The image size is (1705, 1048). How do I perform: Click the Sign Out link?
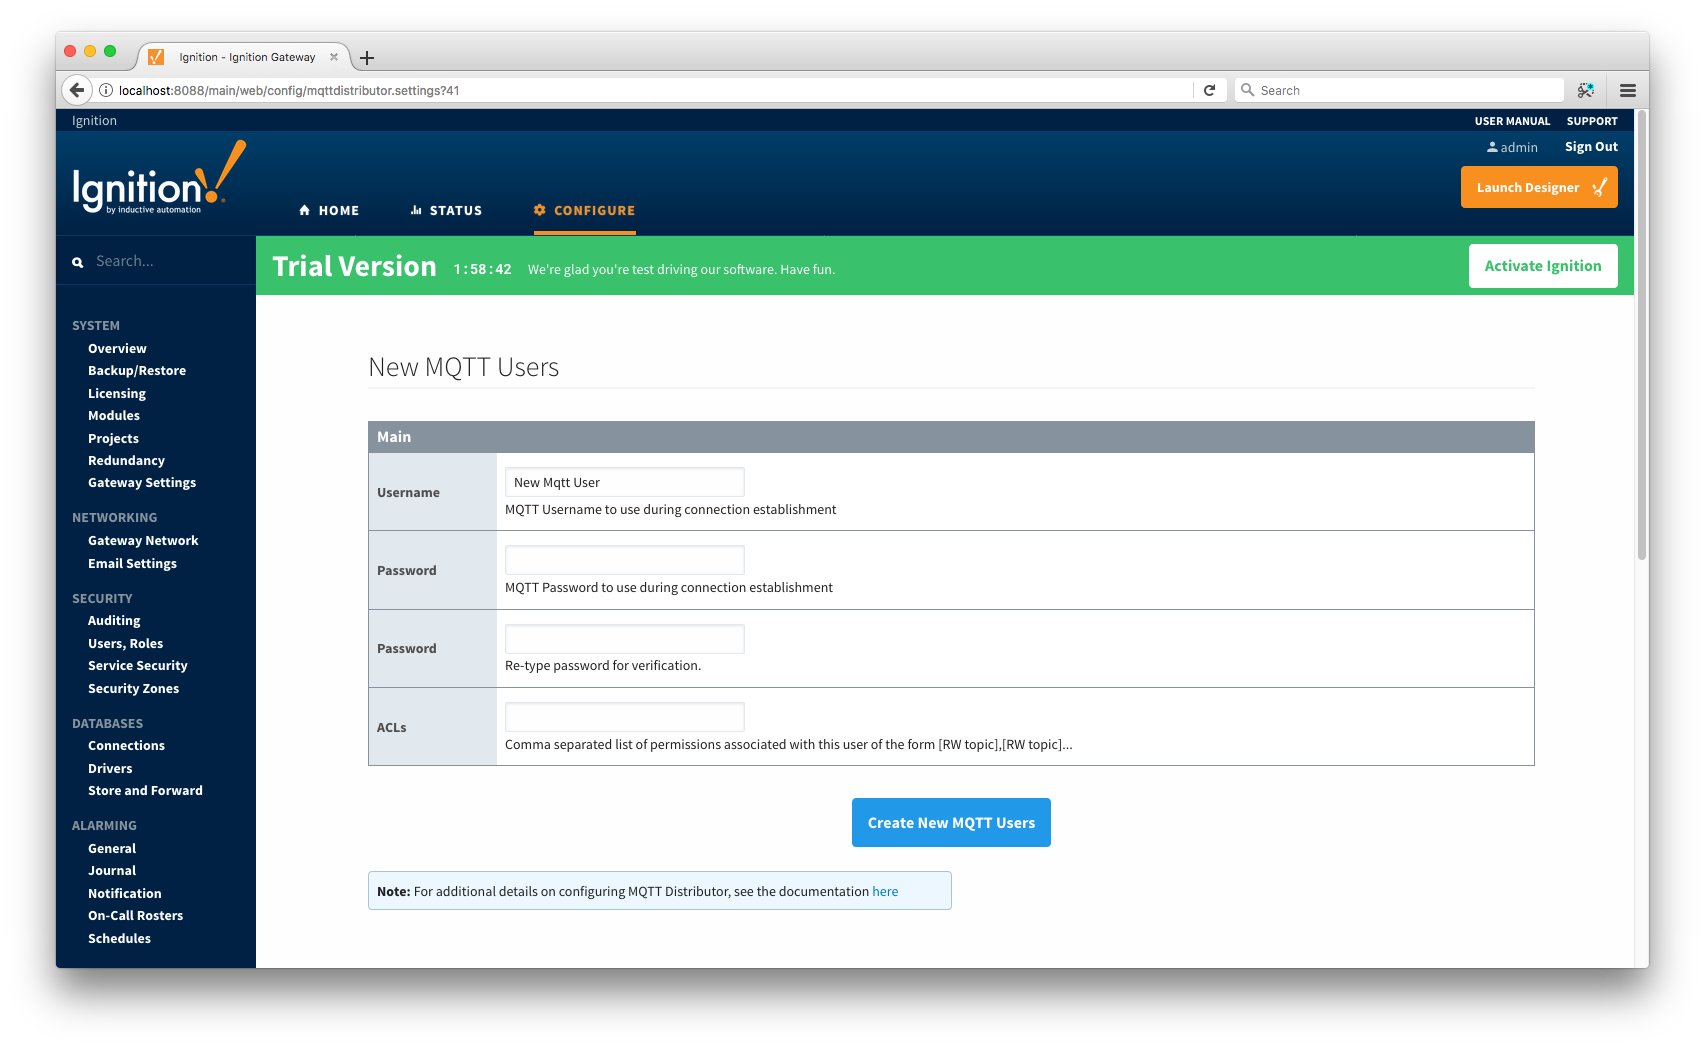(1591, 147)
